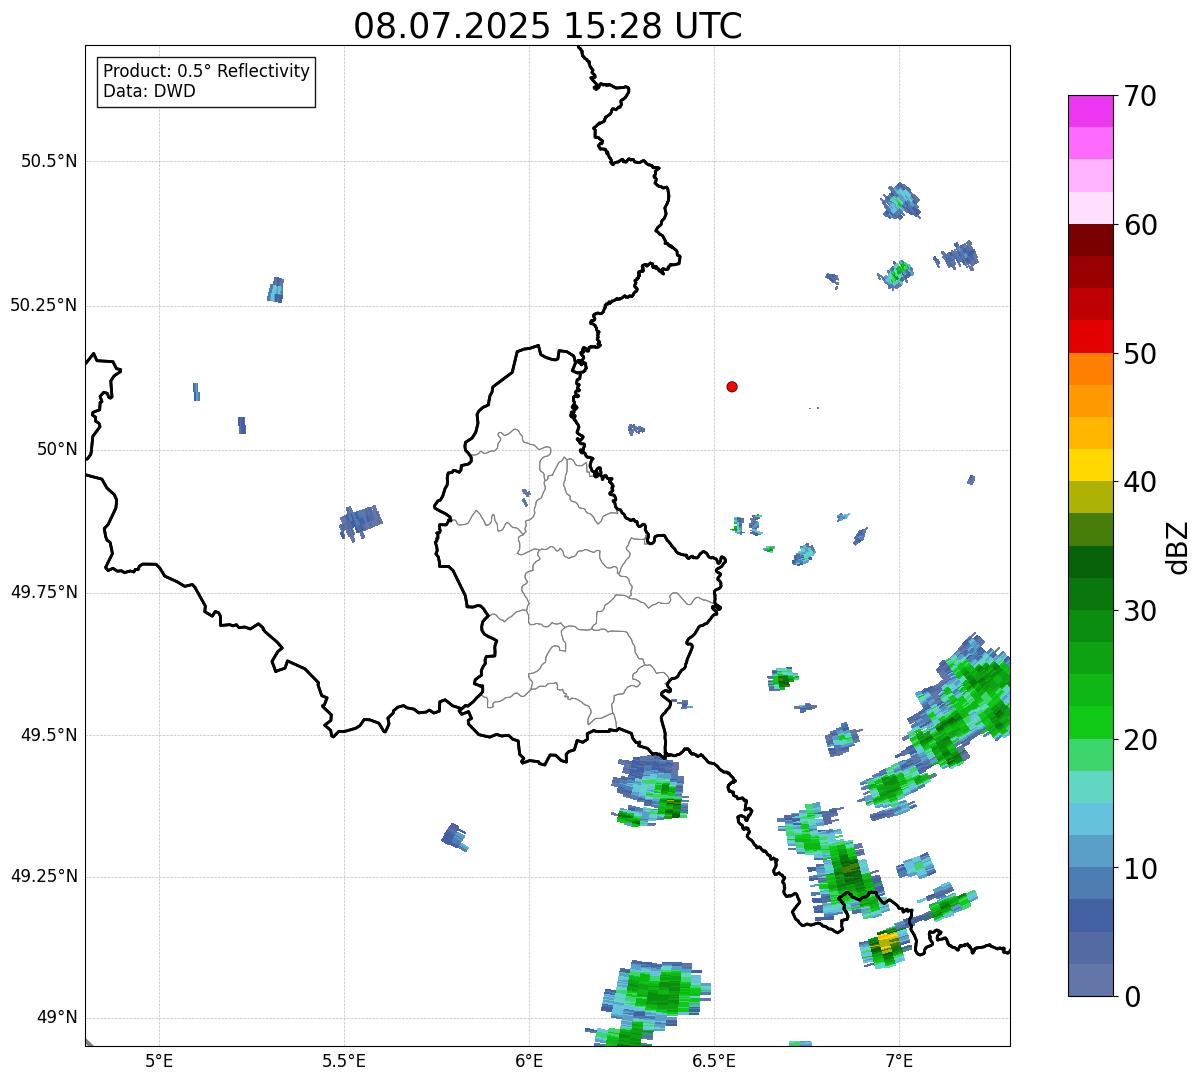
Task: Click the '6°E' longitude label
Action: 529,1060
